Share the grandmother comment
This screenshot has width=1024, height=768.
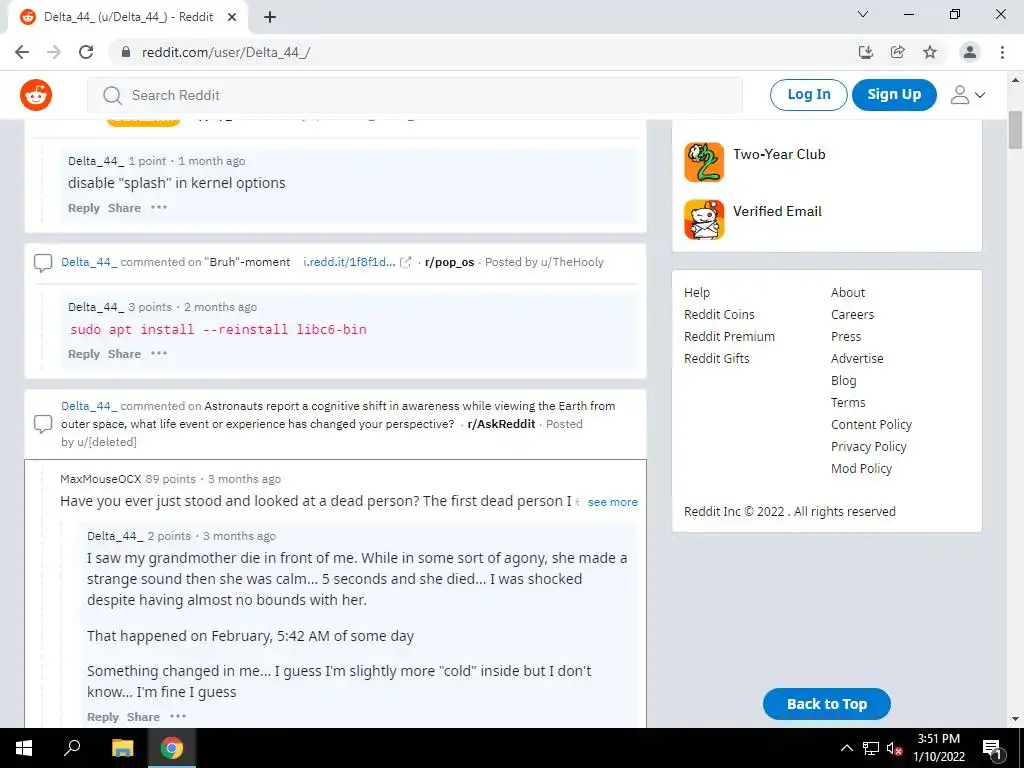pos(143,716)
